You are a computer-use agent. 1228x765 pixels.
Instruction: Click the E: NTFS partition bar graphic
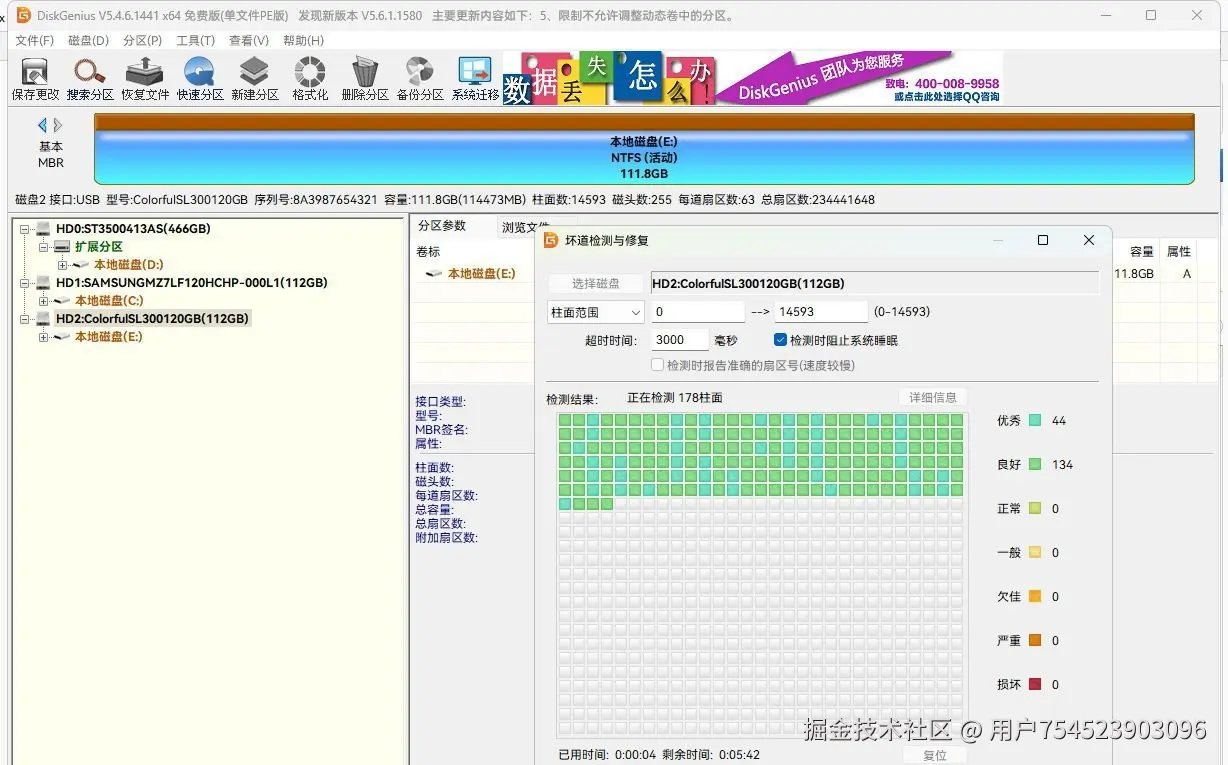(x=644, y=149)
